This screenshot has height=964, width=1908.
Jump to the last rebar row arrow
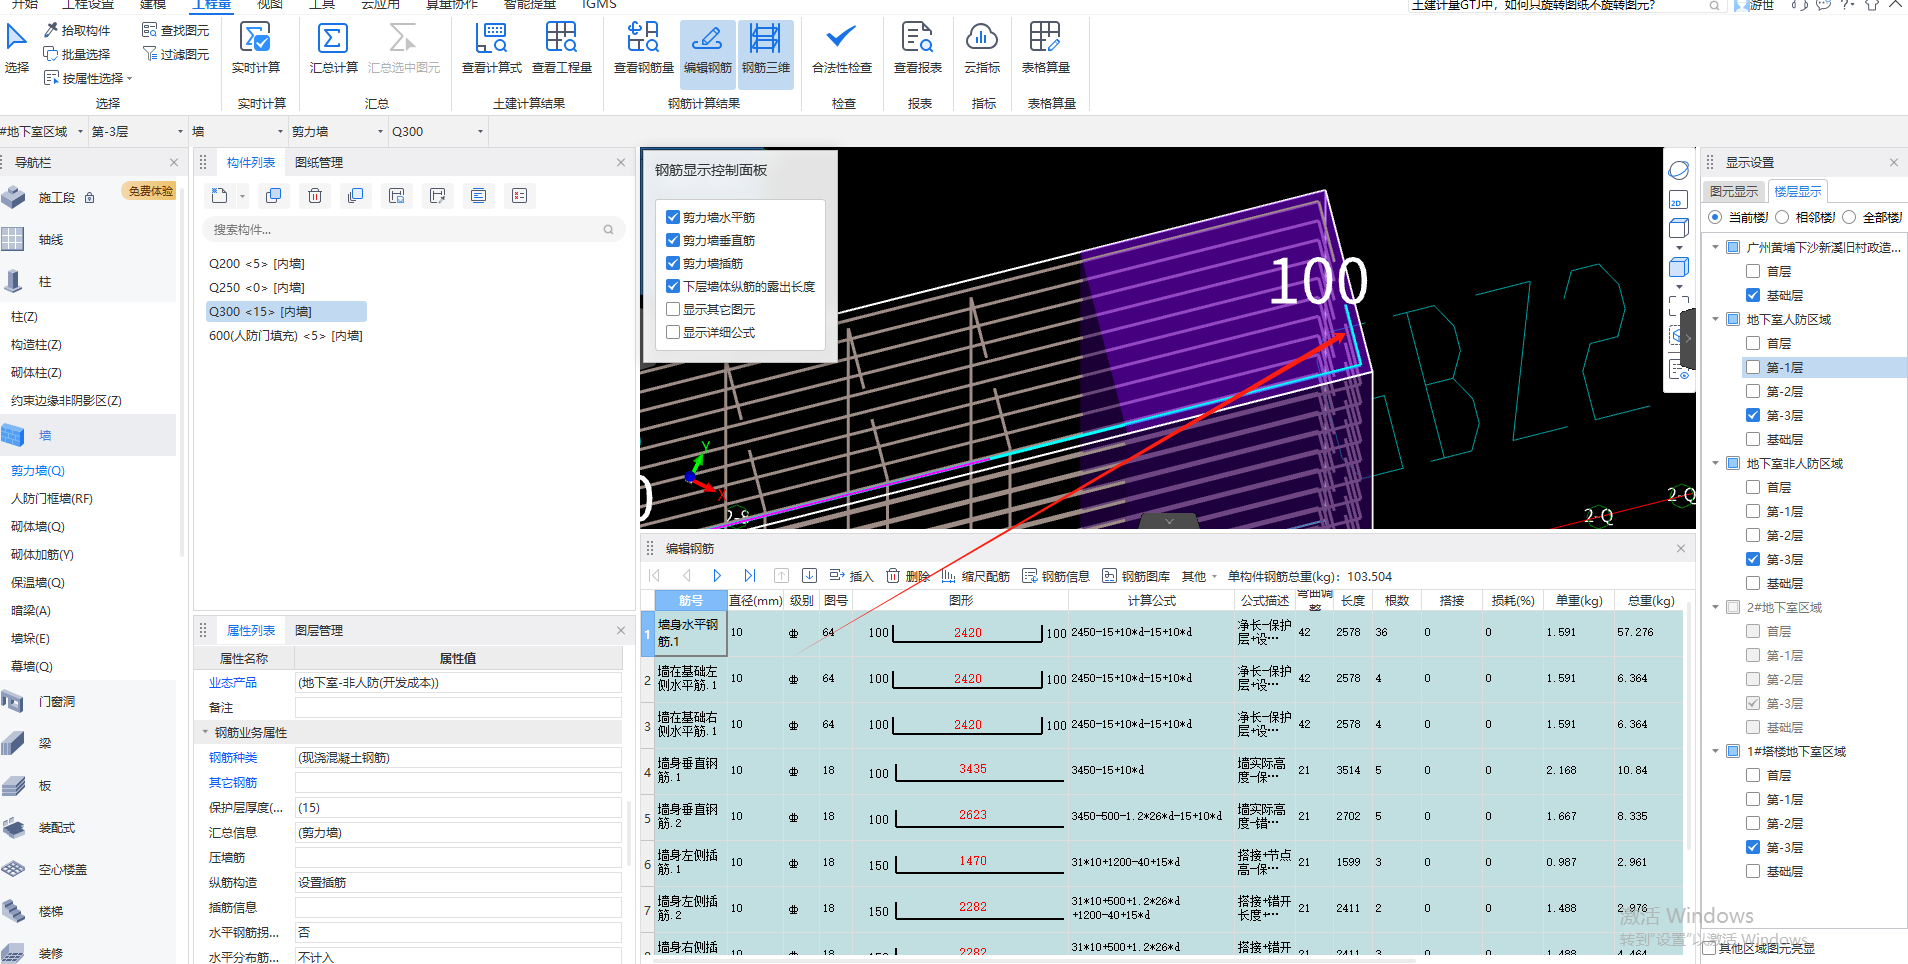(750, 576)
